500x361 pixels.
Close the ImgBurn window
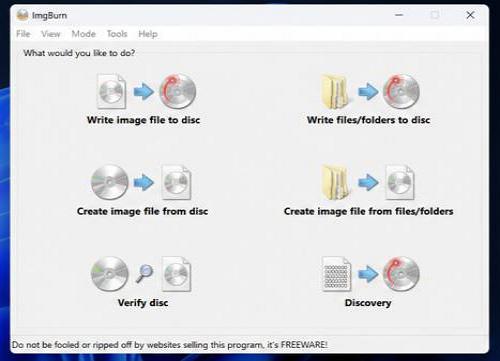pyautogui.click(x=470, y=15)
